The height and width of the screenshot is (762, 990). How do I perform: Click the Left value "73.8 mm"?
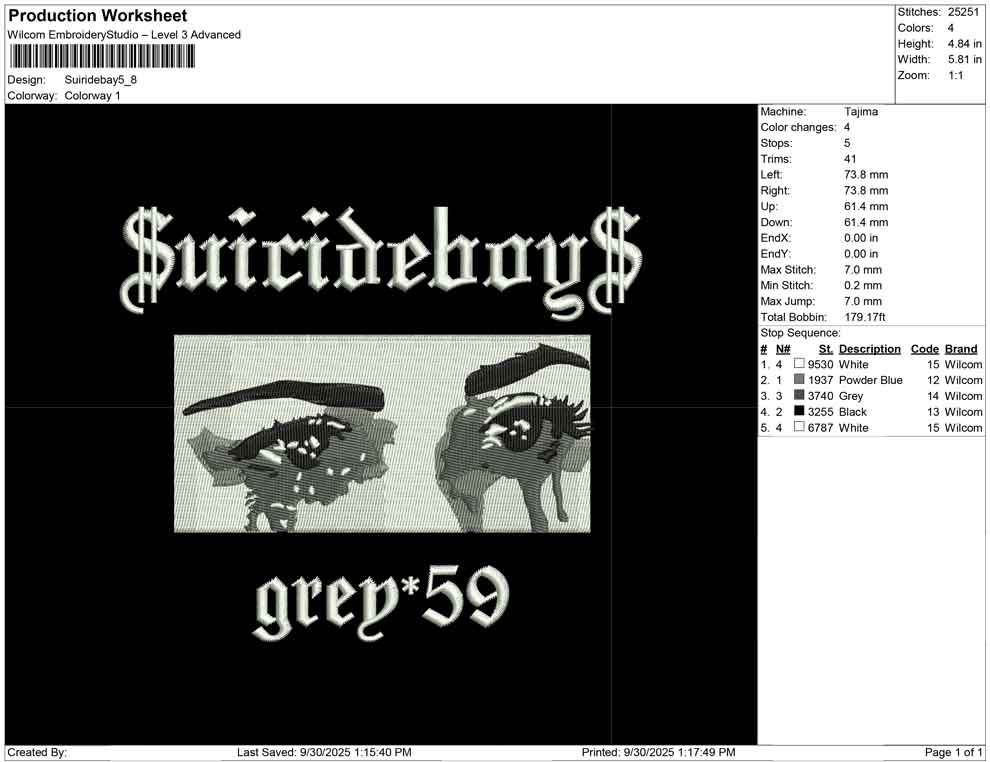[866, 174]
